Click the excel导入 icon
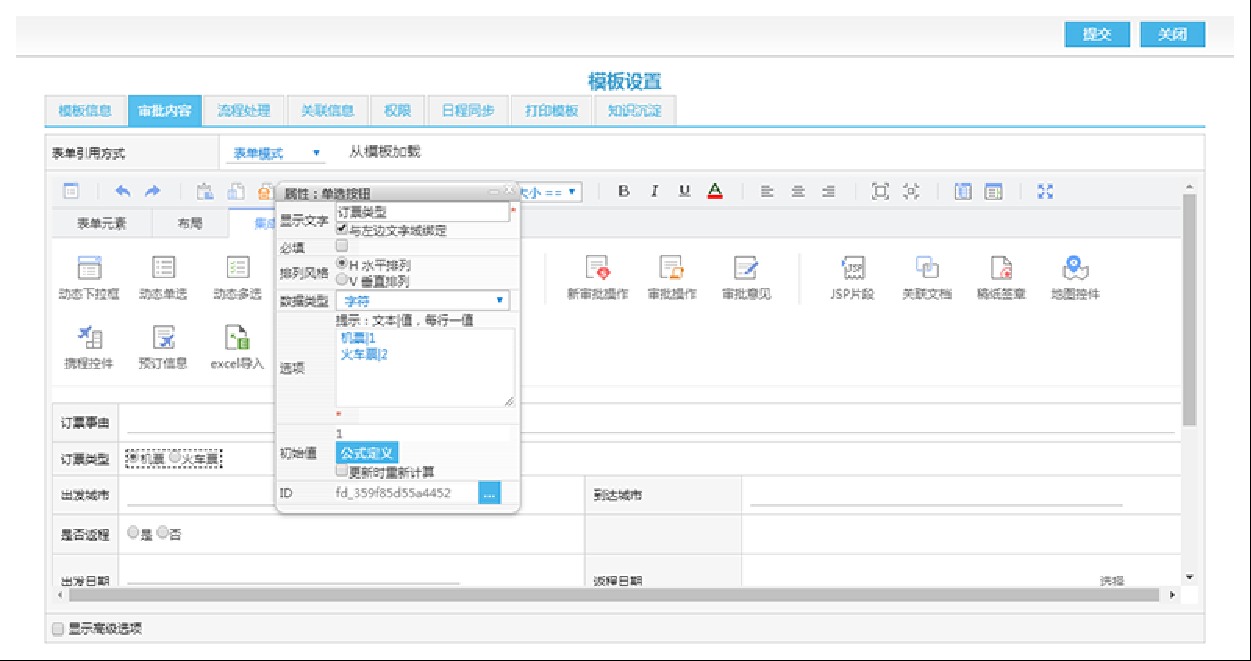Viewport: 1251px width, 661px height. click(237, 338)
